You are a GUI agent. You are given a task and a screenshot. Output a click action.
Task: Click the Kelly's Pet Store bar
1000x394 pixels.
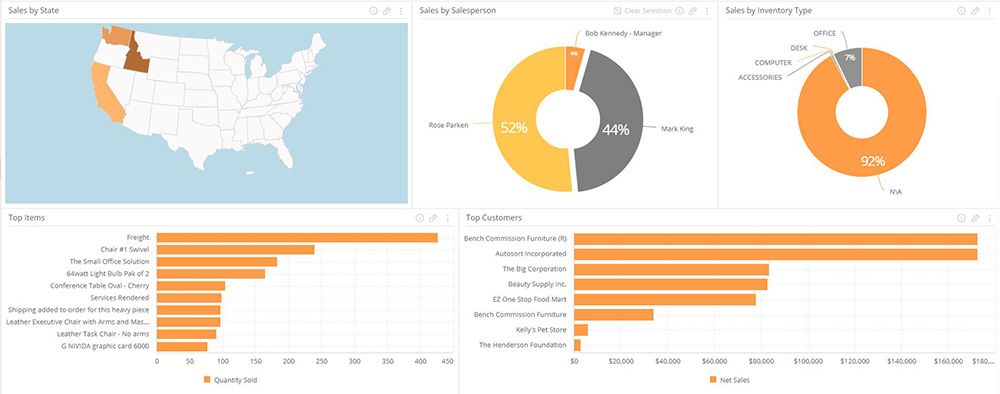[581, 330]
